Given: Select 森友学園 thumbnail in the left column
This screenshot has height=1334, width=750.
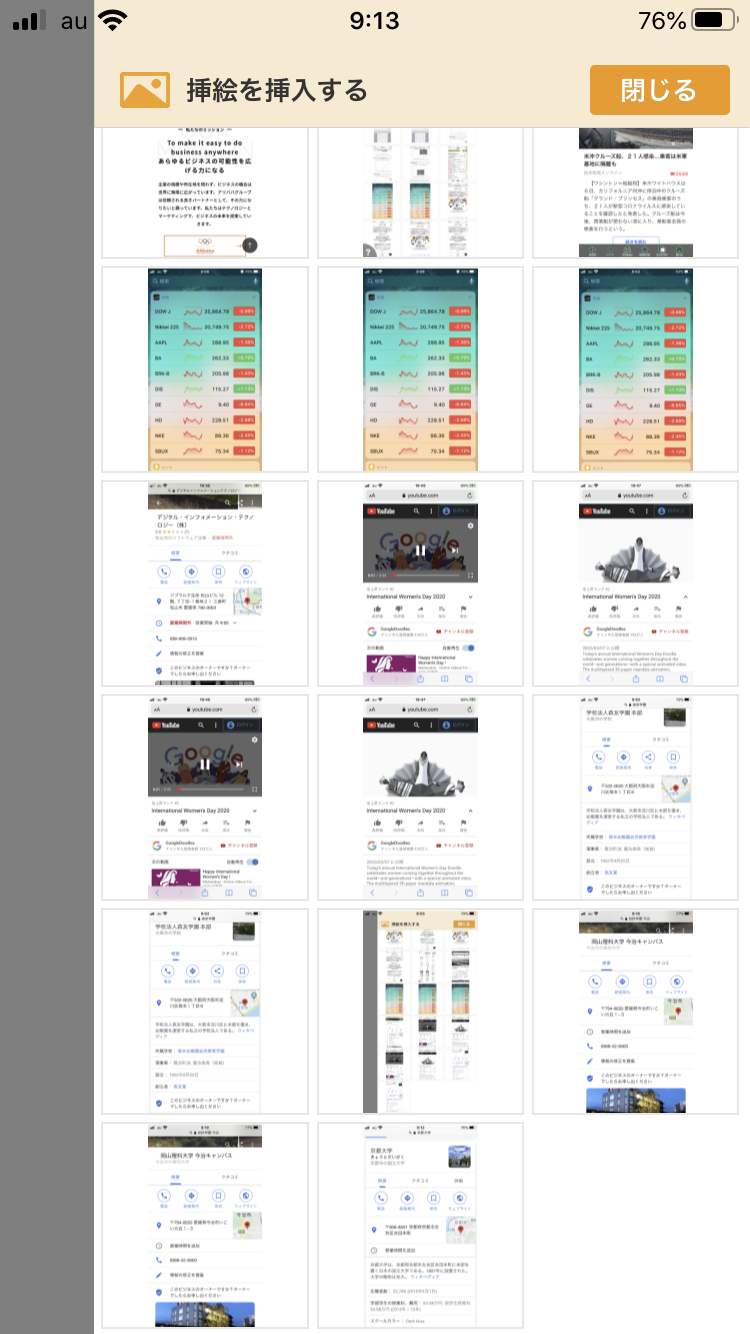Looking at the screenshot, I should point(205,1011).
